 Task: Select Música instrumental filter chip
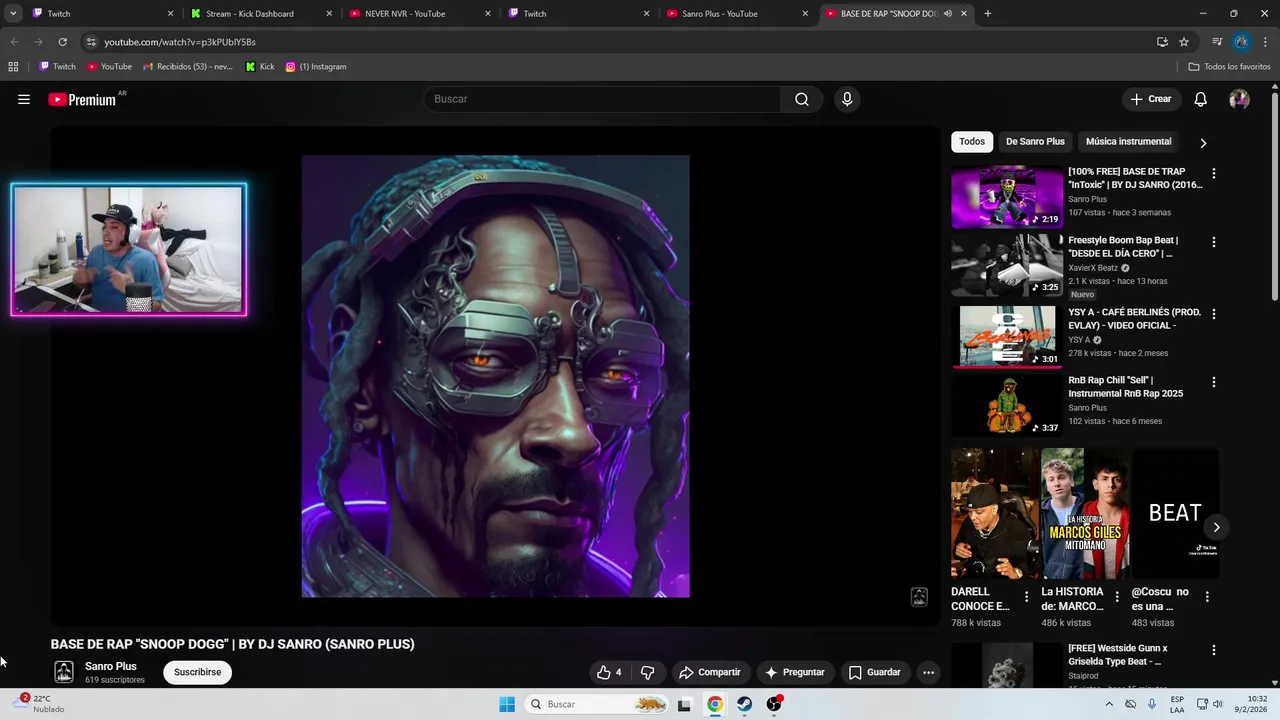pyautogui.click(x=1128, y=142)
